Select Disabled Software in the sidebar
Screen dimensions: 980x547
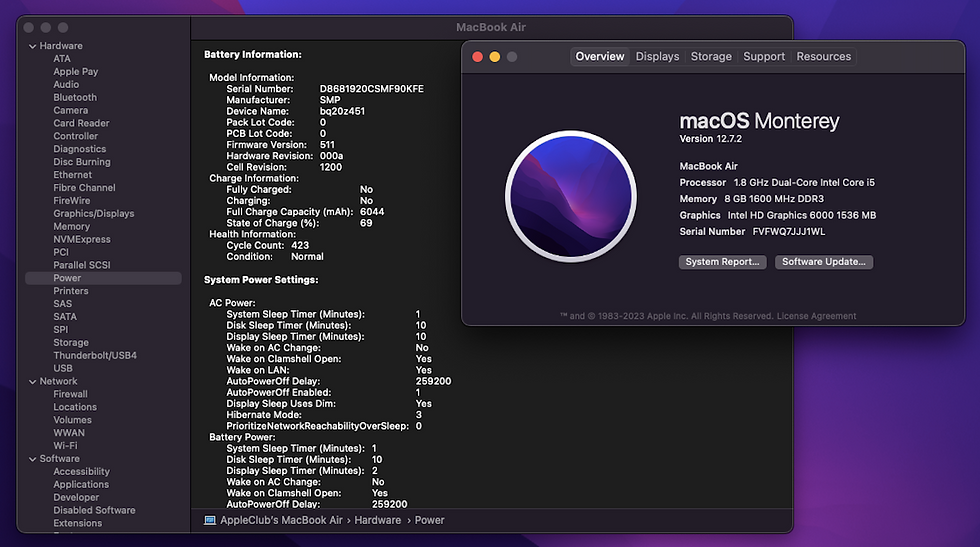94,510
